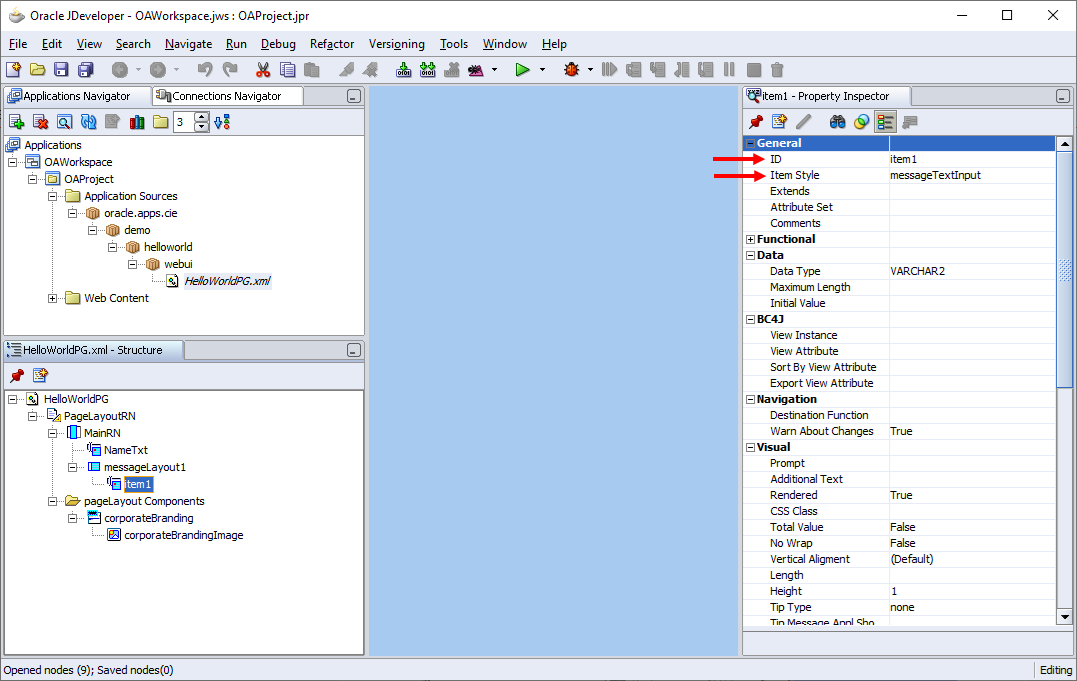
Task: Collapse the BC4J property category
Action: tap(751, 320)
